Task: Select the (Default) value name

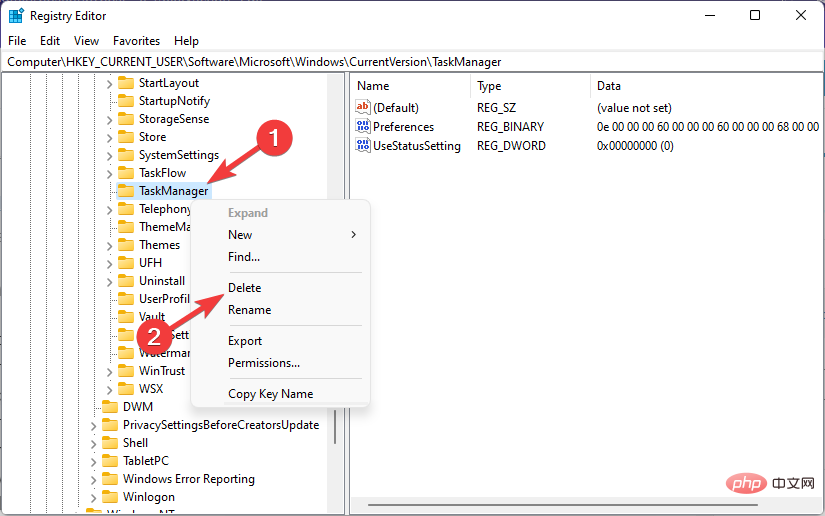Action: pos(396,108)
